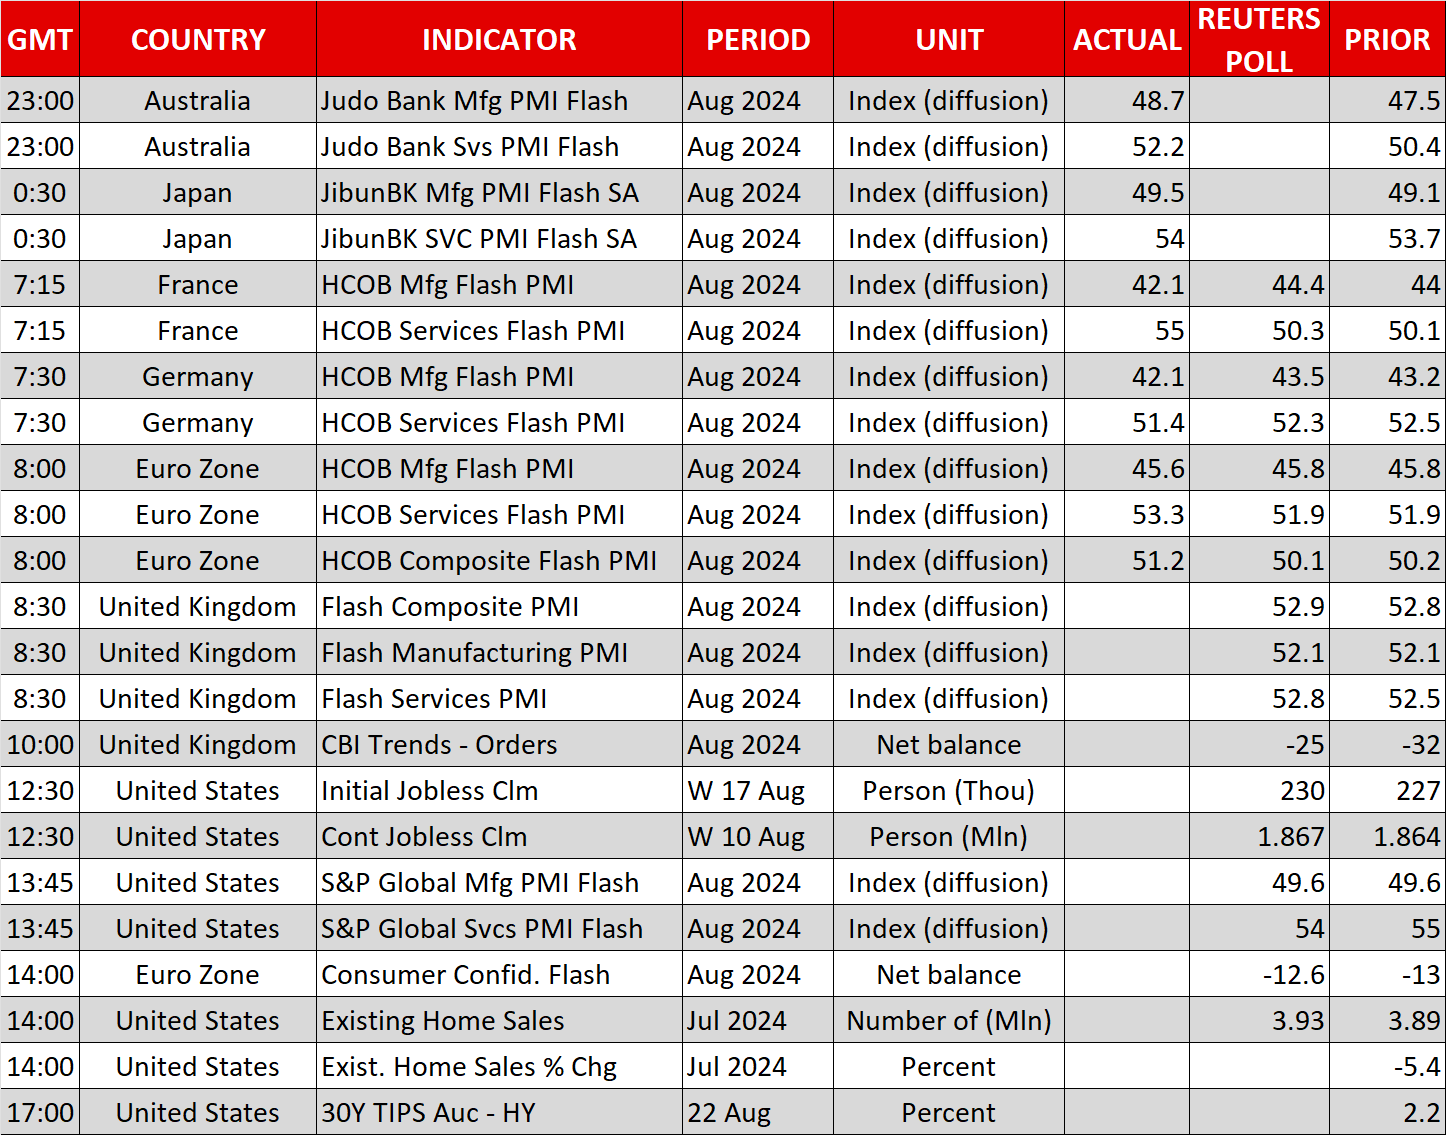
Task: Click the PRIOR column header
Action: click(x=1387, y=39)
